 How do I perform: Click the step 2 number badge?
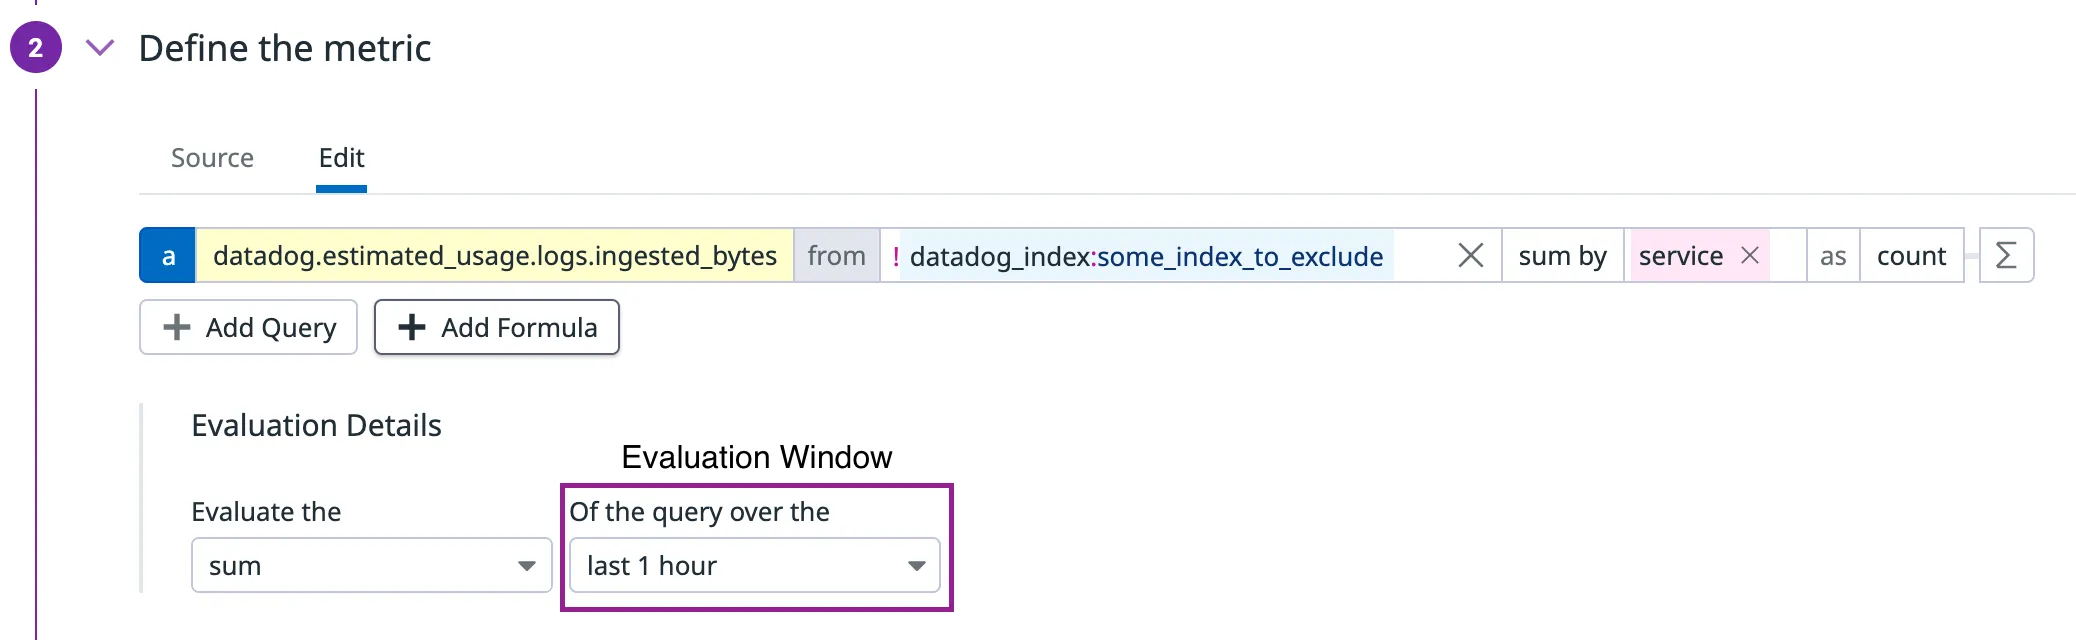[x=36, y=48]
